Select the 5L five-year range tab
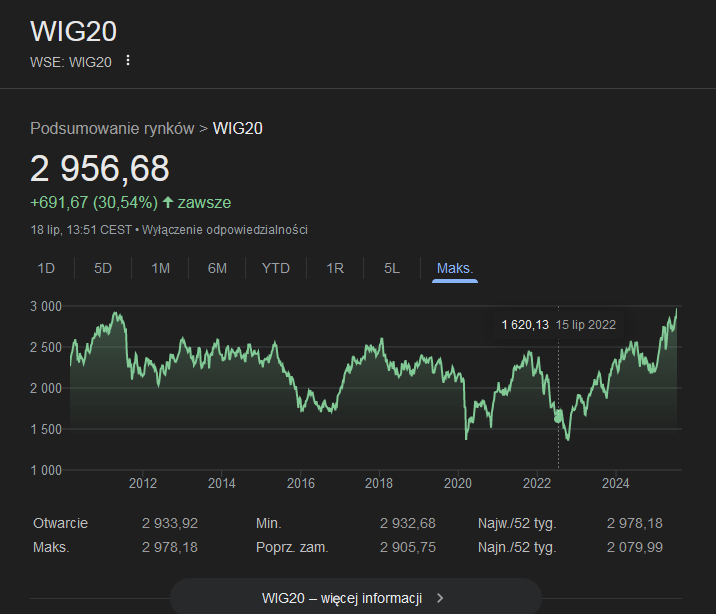716x614 pixels. tap(392, 268)
